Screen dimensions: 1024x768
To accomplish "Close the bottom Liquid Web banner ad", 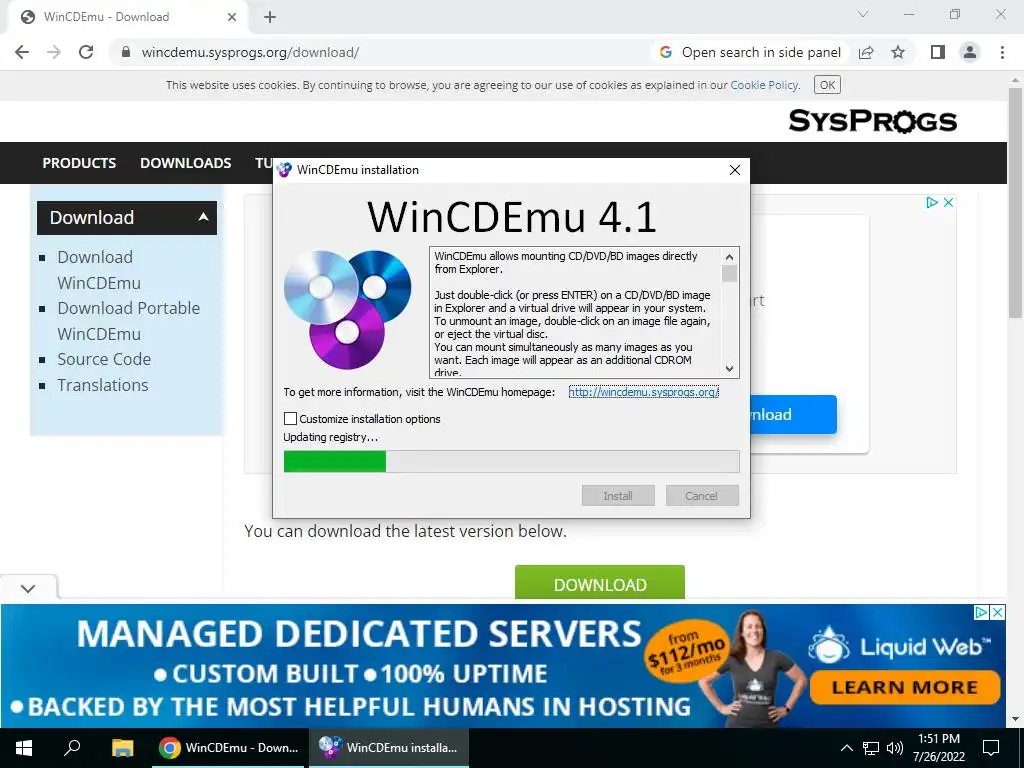I will (997, 612).
